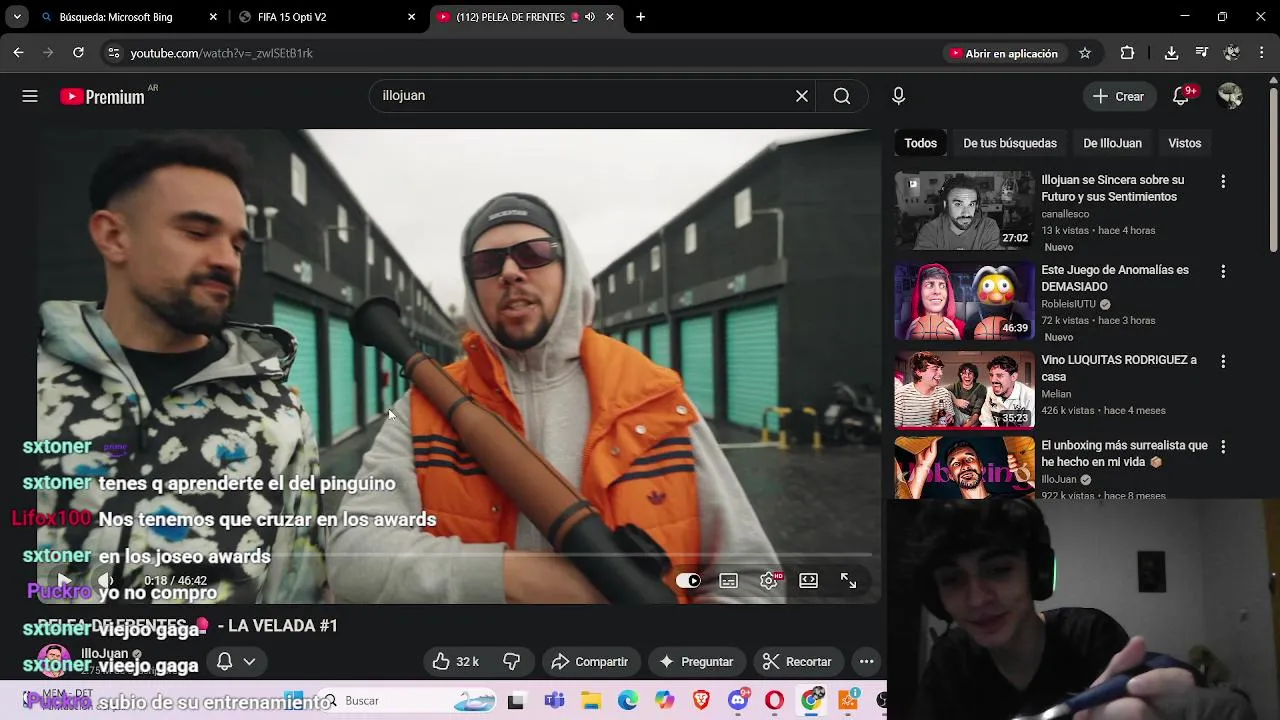Open the player settings gear
The image size is (1280, 720).
(x=769, y=580)
